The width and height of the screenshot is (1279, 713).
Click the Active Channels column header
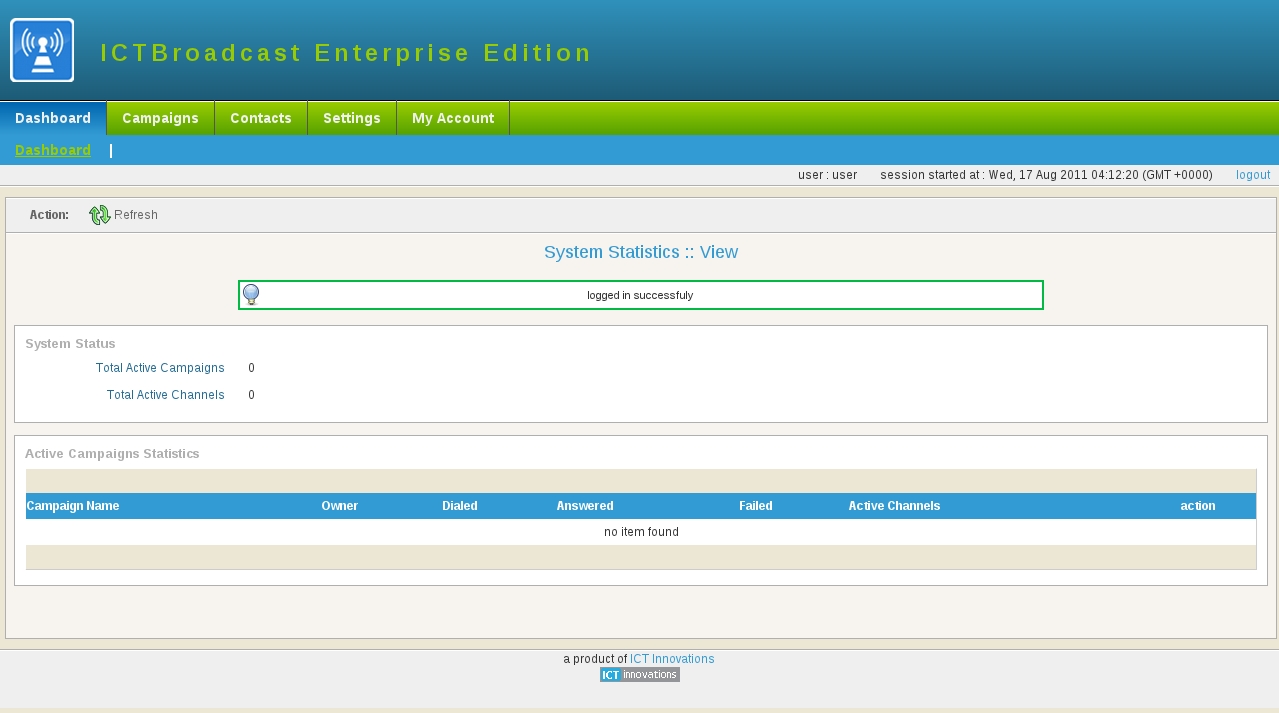point(894,506)
